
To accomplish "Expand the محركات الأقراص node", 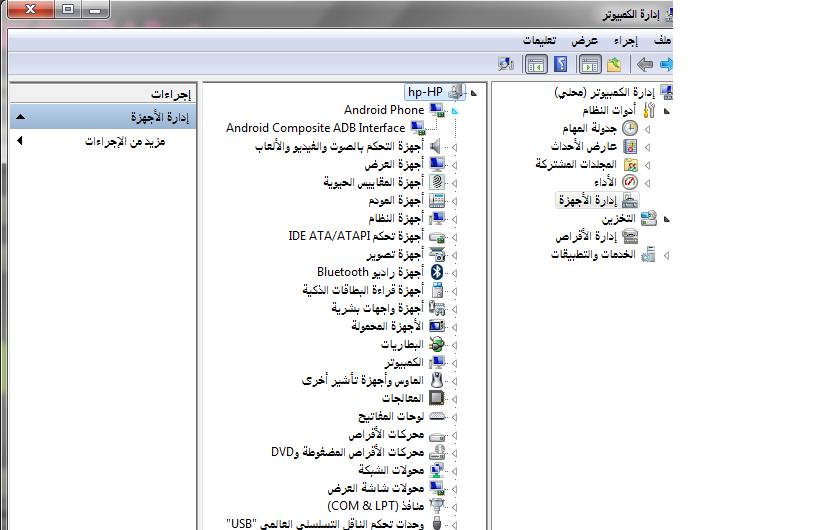I will tap(454, 435).
